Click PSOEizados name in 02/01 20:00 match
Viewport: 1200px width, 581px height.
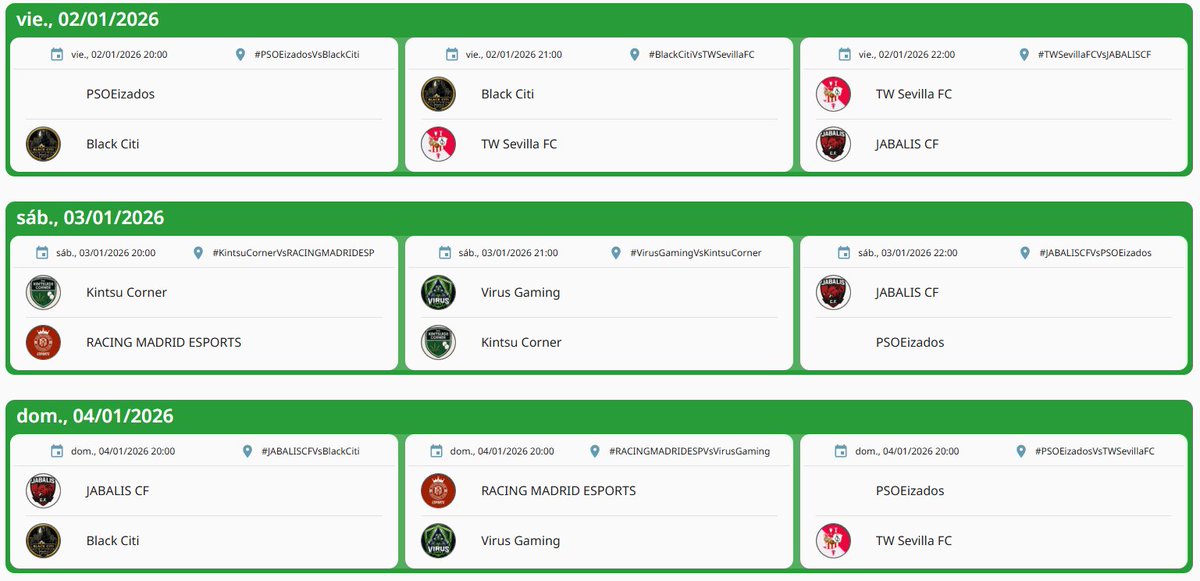point(120,94)
